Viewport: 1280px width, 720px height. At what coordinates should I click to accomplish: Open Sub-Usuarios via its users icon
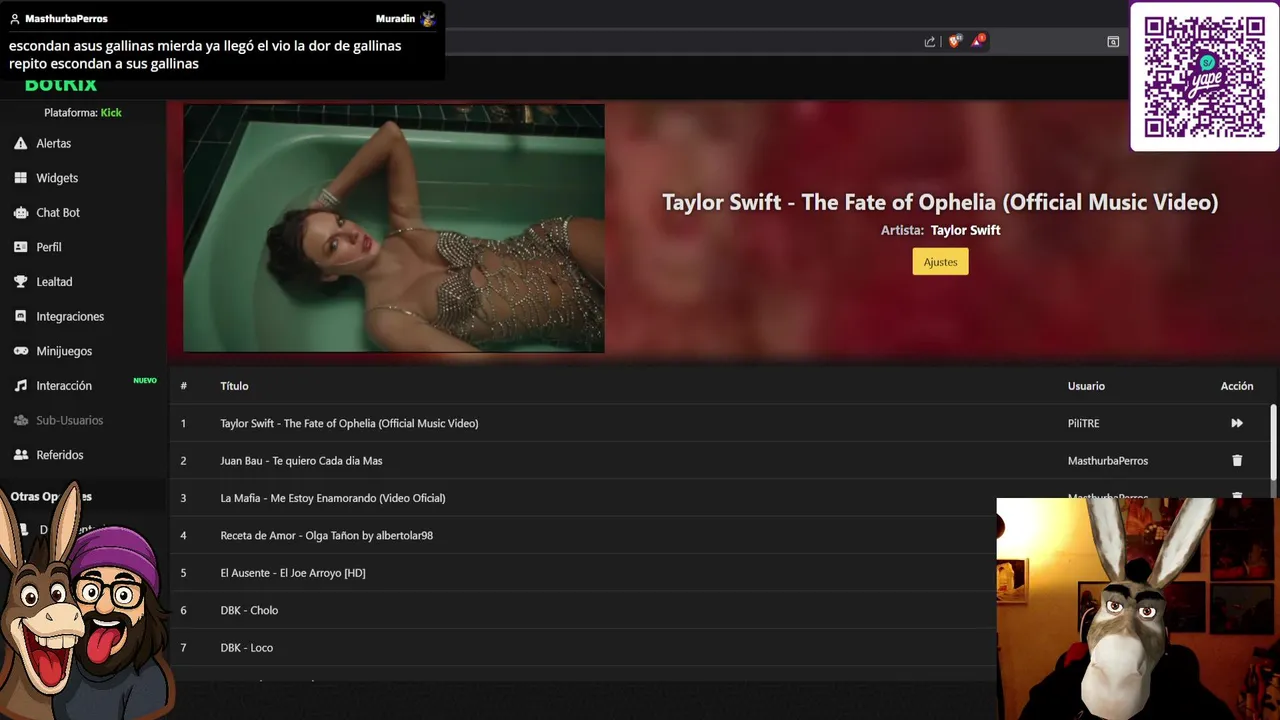(x=20, y=420)
